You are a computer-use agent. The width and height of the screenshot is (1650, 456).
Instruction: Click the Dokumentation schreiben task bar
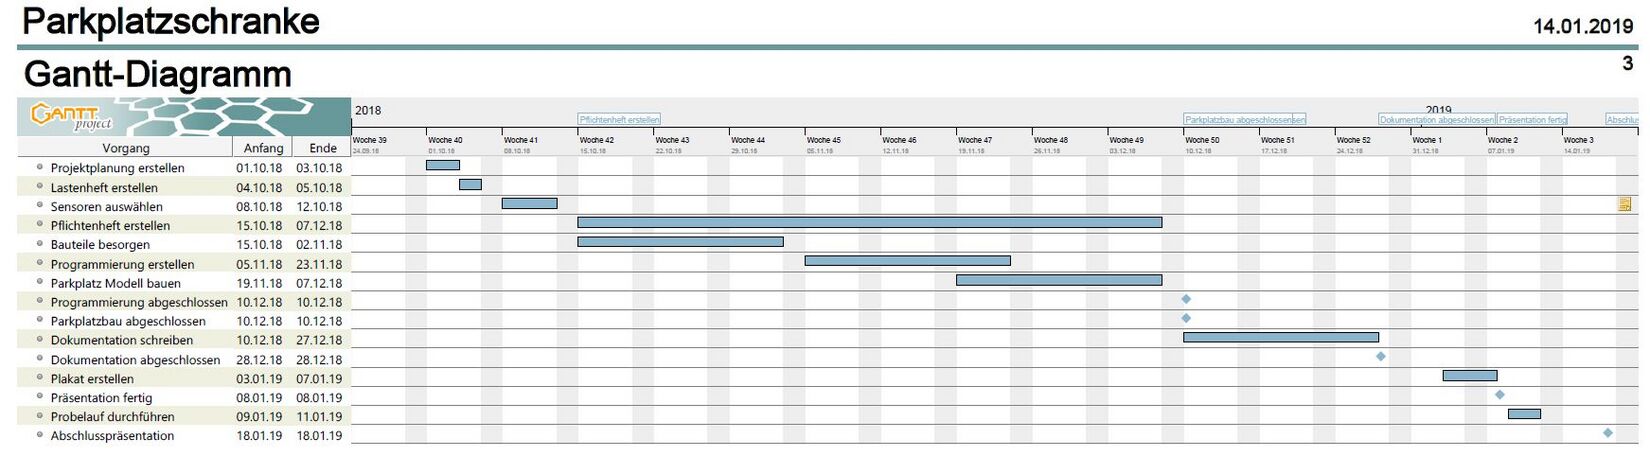click(1280, 337)
